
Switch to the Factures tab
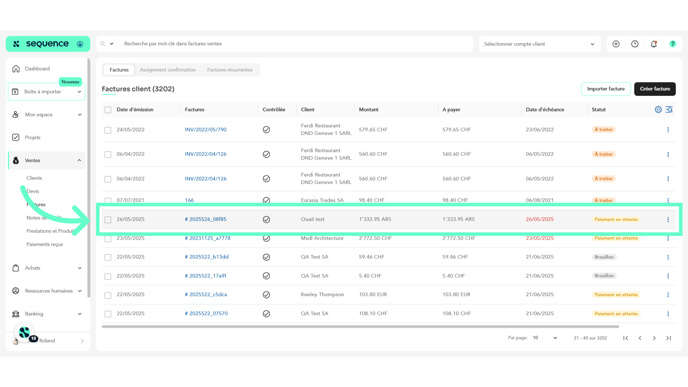[x=119, y=70]
